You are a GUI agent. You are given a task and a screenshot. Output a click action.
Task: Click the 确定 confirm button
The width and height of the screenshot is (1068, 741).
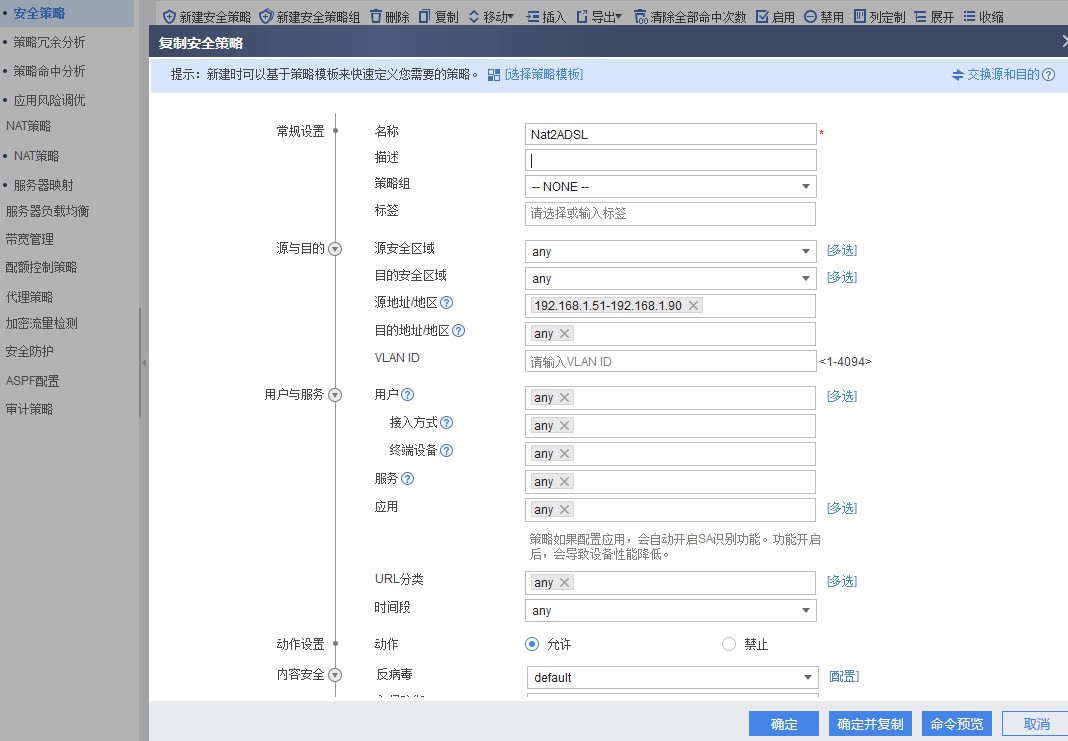[x=783, y=724]
